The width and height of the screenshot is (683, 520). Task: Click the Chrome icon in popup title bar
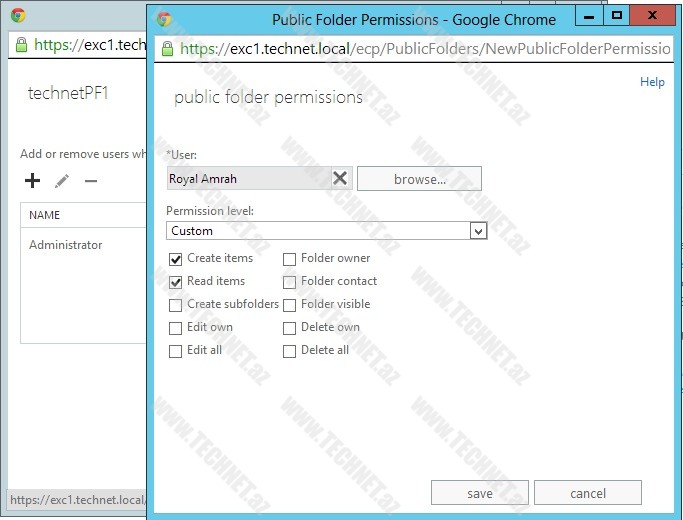coord(164,19)
